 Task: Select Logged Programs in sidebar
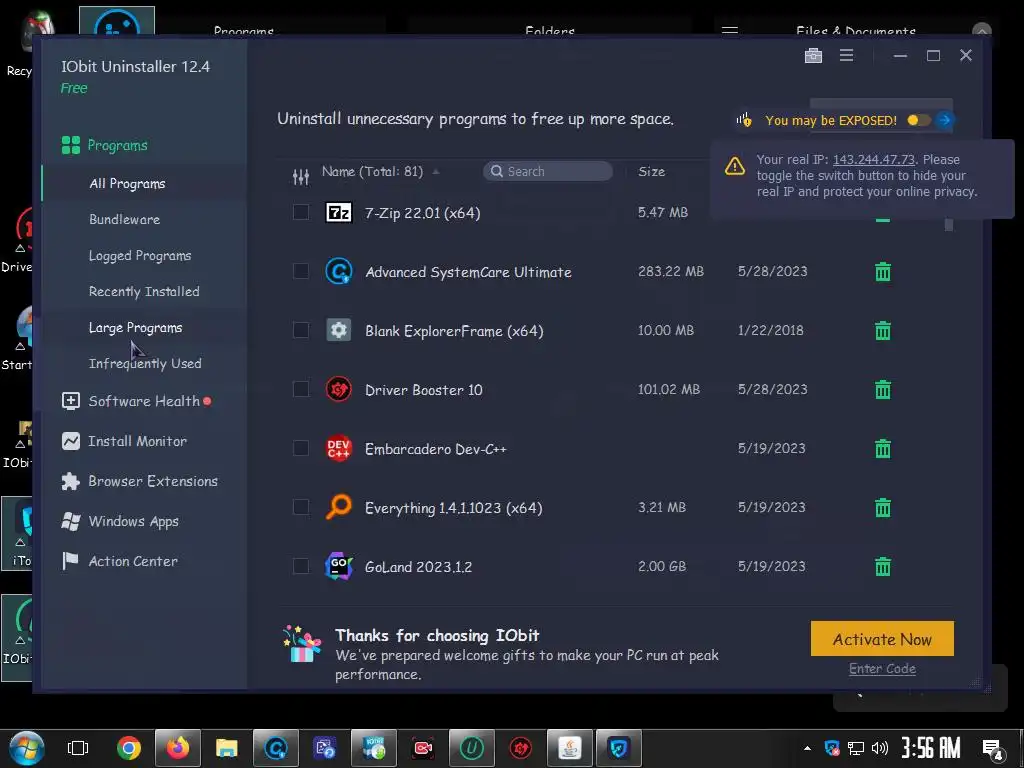tap(140, 255)
